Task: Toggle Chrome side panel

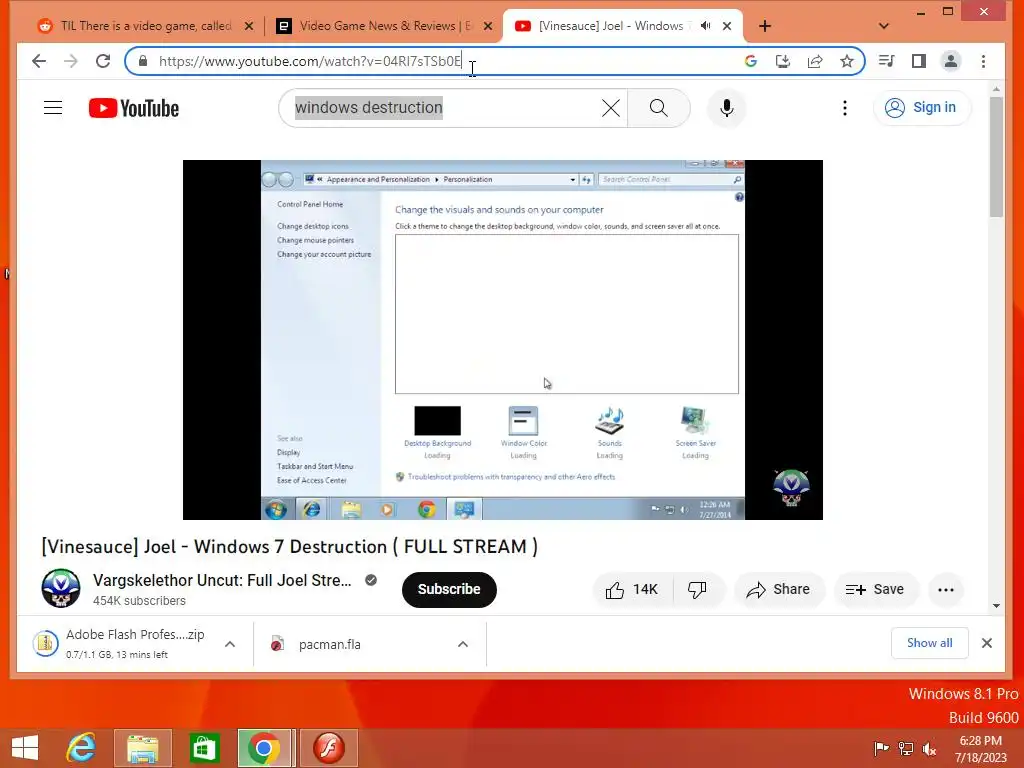Action: [919, 61]
